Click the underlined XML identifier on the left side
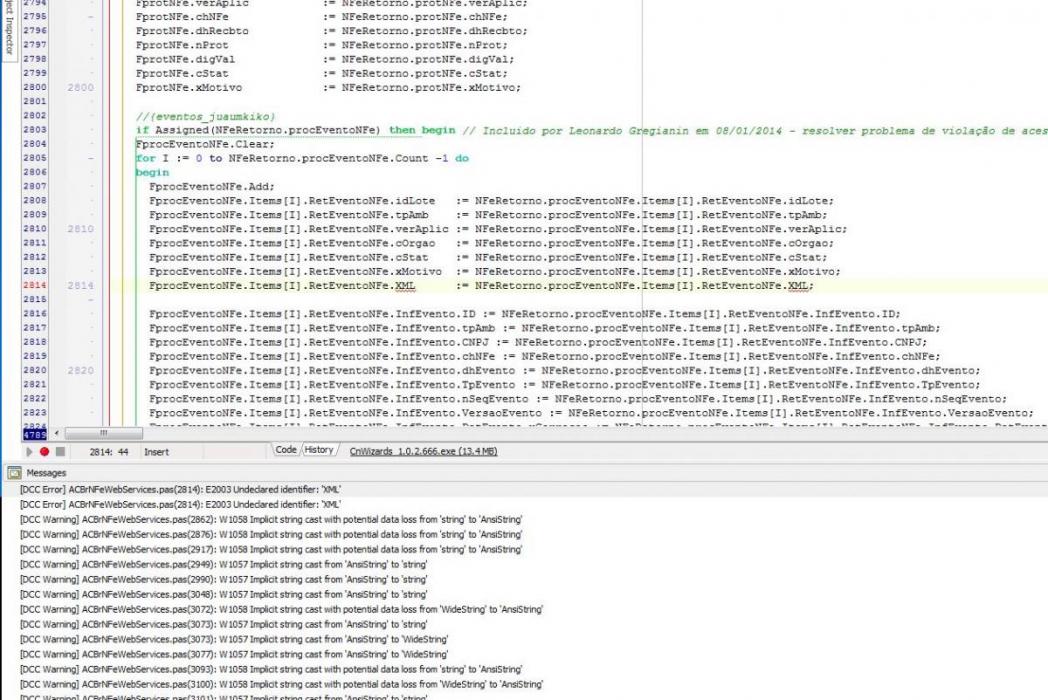Screen dimensions: 1048x700 click(405, 285)
